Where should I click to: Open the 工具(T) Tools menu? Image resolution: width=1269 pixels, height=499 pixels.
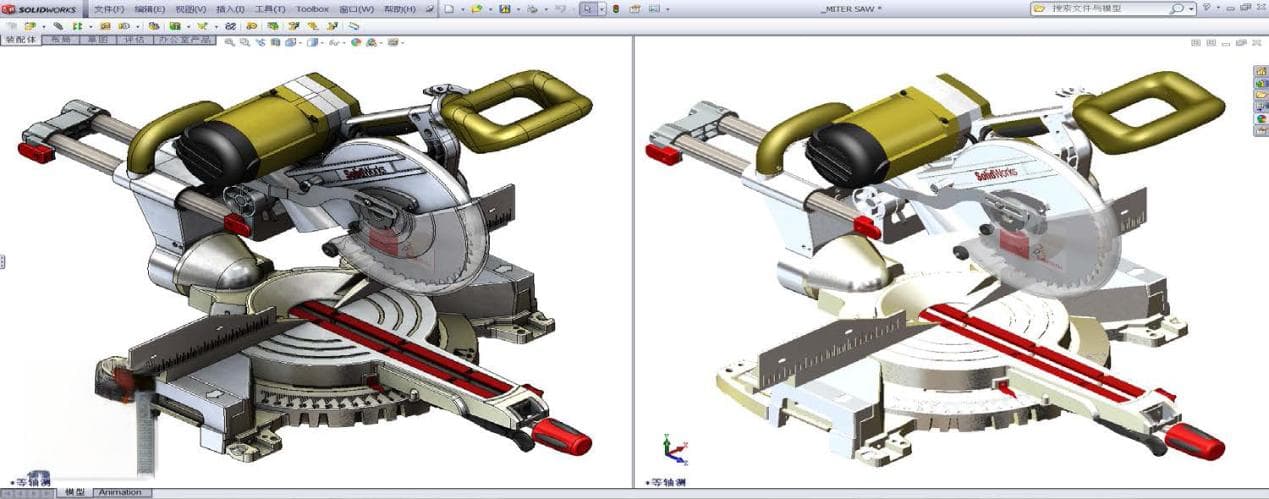click(270, 9)
